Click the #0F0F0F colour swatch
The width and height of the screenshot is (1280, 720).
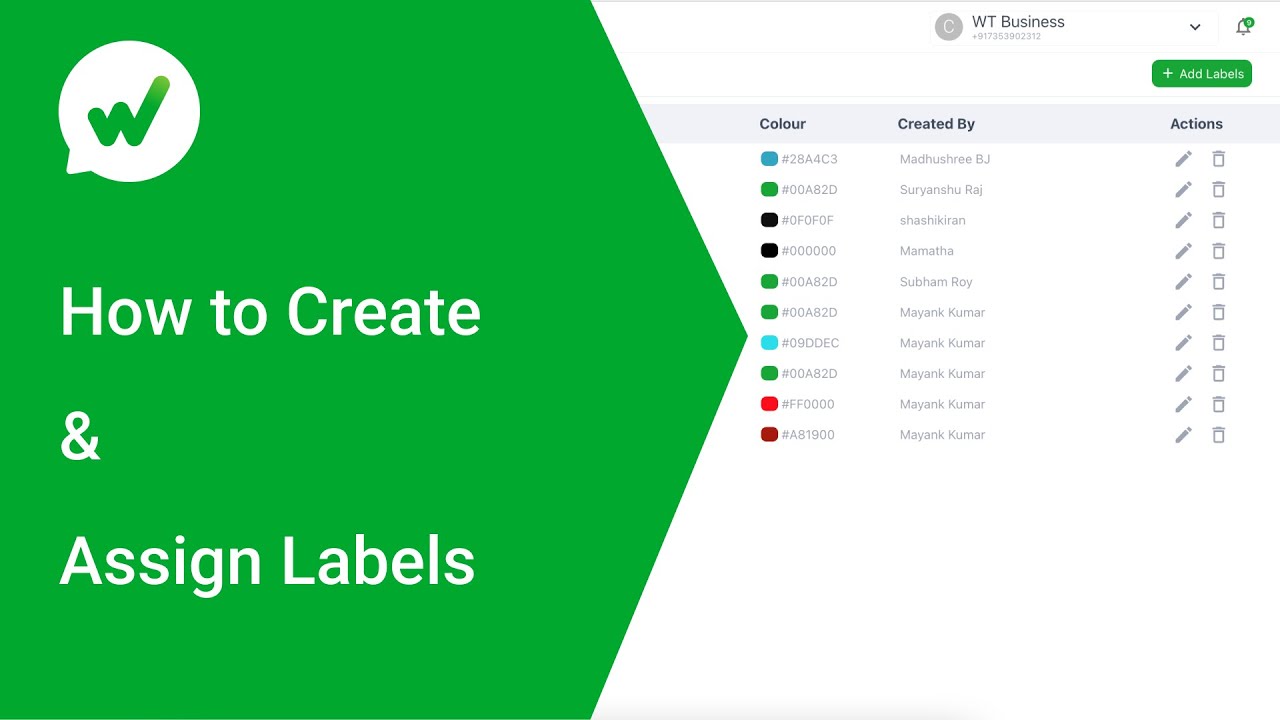coord(769,220)
